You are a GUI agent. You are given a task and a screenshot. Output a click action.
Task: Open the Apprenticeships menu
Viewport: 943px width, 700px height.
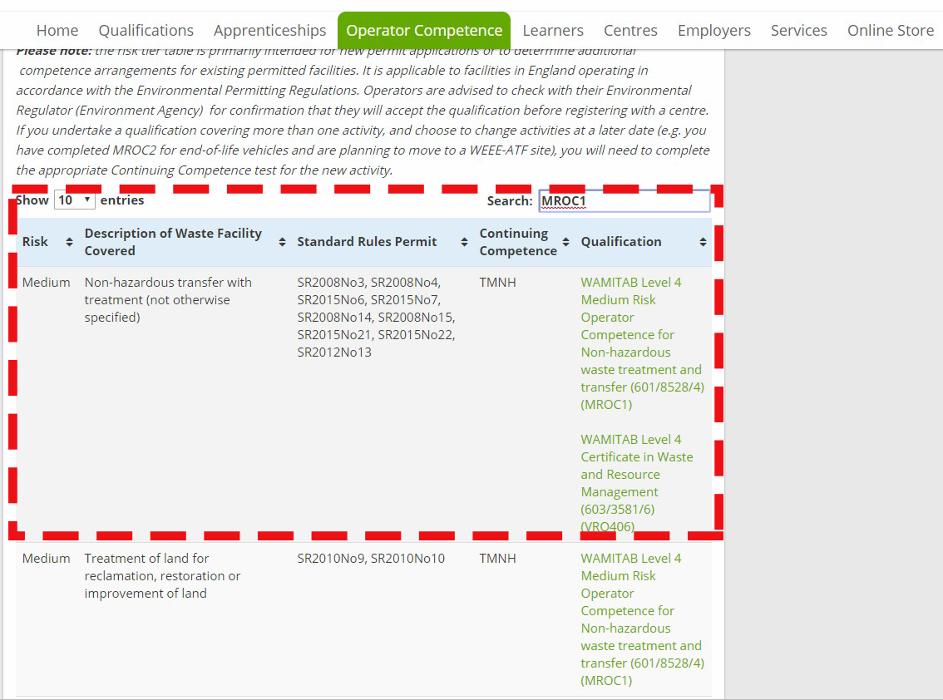pos(270,30)
